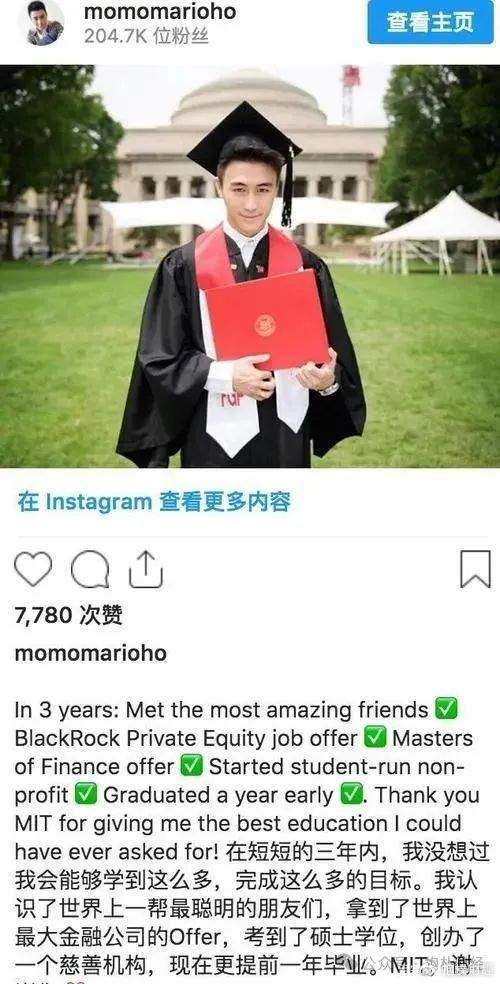Click the check mark after 'Finance offer'

pos(191,766)
